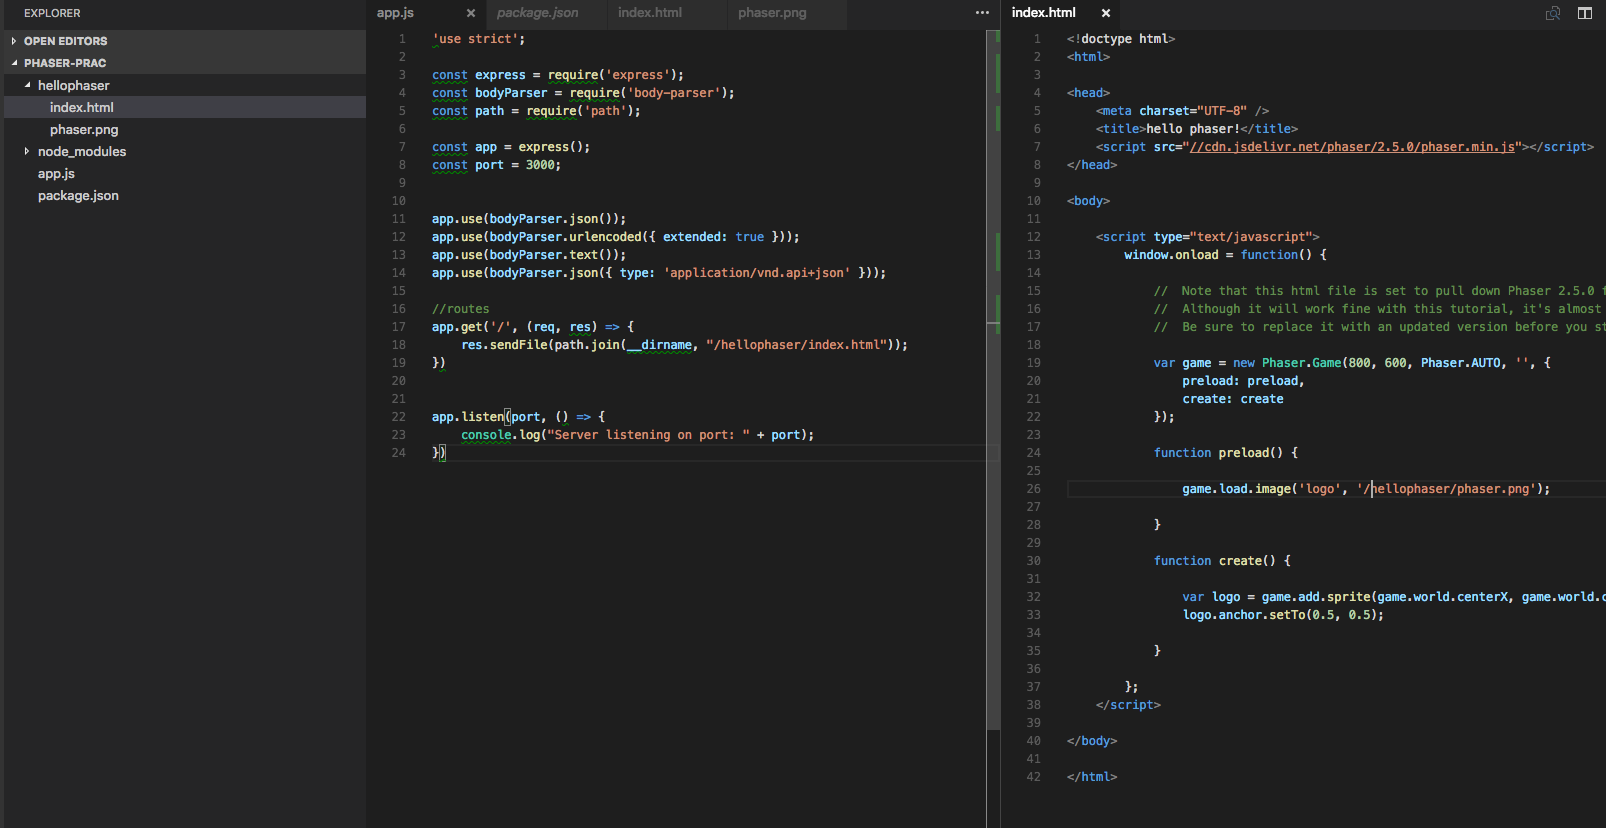The width and height of the screenshot is (1606, 828).
Task: Click the 'bodyParser.urlencoded' line
Action: pyautogui.click(x=616, y=237)
